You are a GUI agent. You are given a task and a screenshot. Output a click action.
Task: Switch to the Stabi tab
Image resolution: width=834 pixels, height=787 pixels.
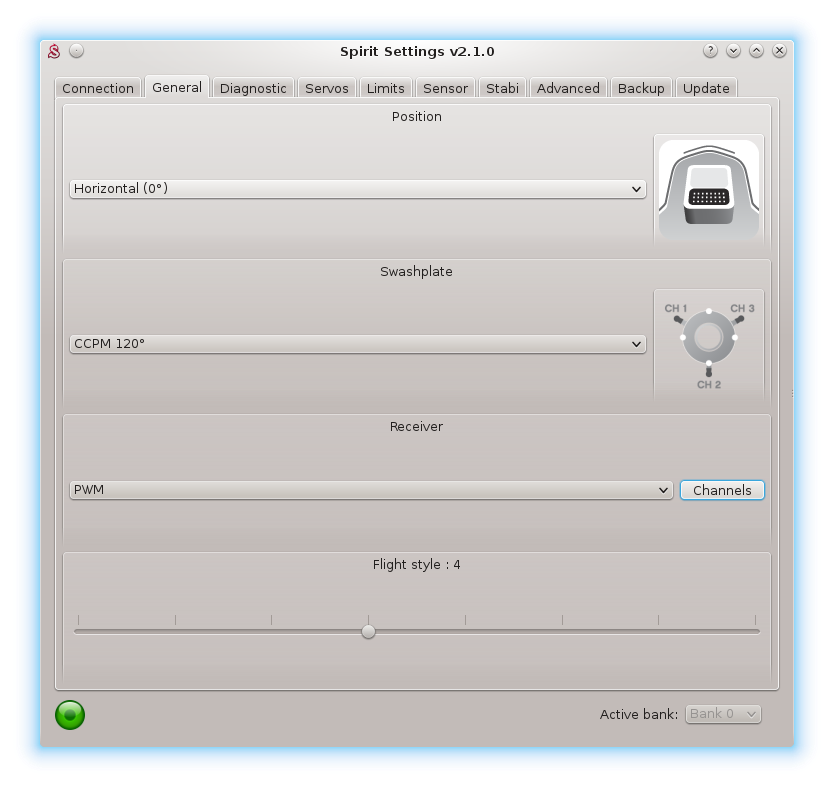coord(502,88)
